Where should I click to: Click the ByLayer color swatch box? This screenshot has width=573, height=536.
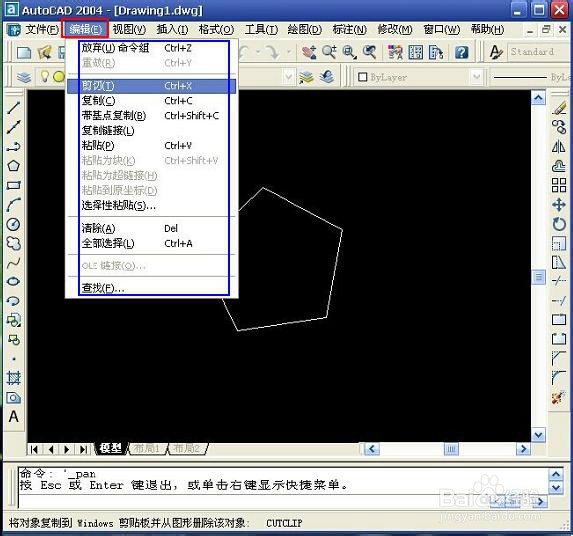pos(363,77)
